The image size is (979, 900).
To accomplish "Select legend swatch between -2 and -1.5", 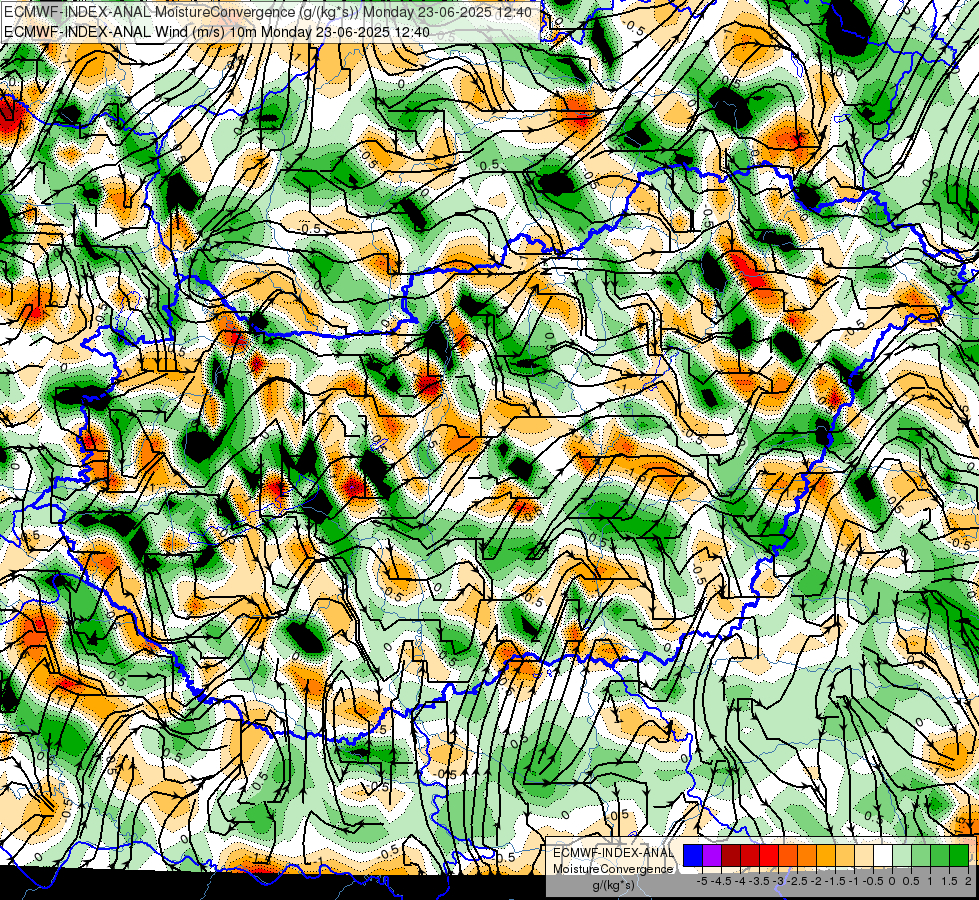I will [826, 856].
